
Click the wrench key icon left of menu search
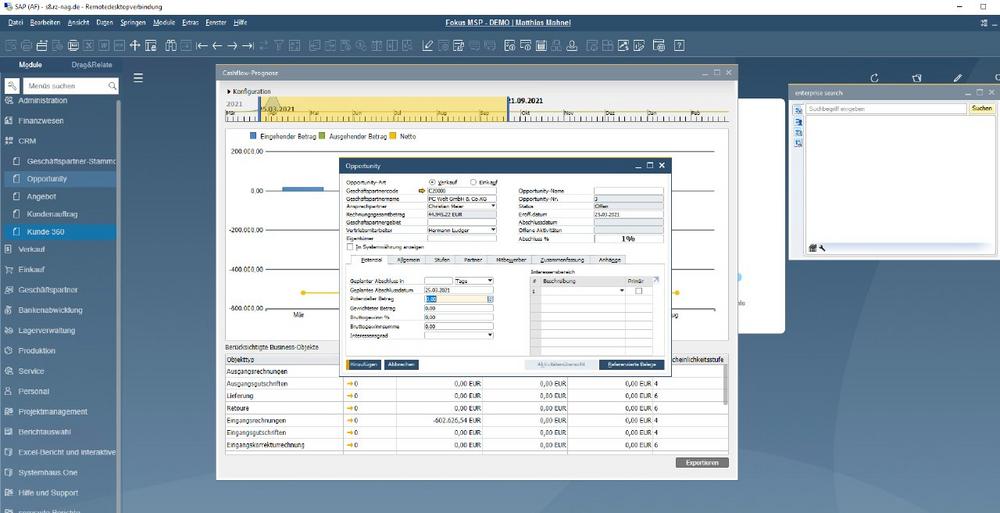(12, 86)
